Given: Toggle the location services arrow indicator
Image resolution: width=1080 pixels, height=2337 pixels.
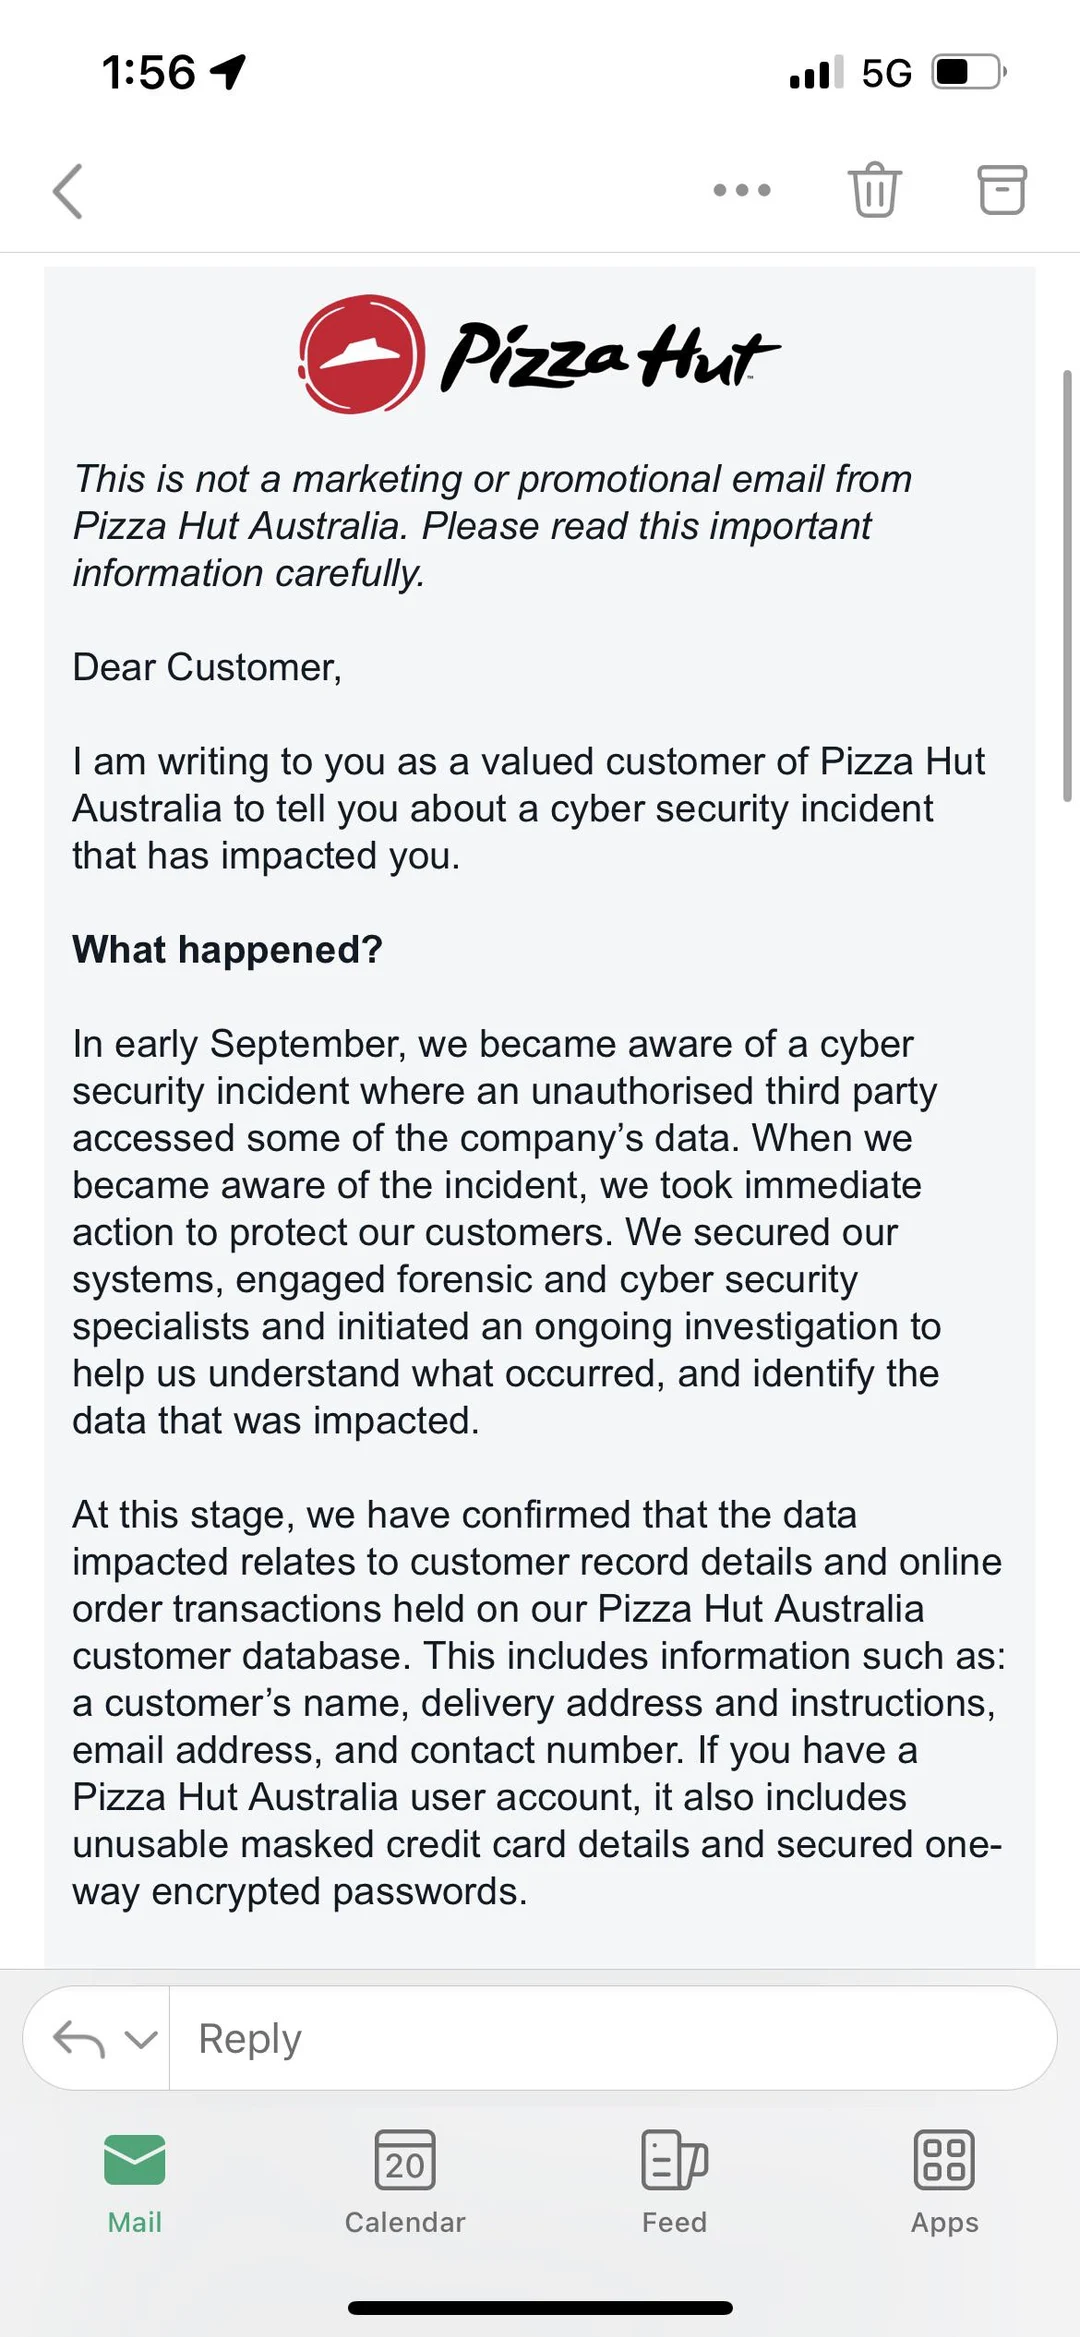Looking at the screenshot, I should click(x=226, y=72).
